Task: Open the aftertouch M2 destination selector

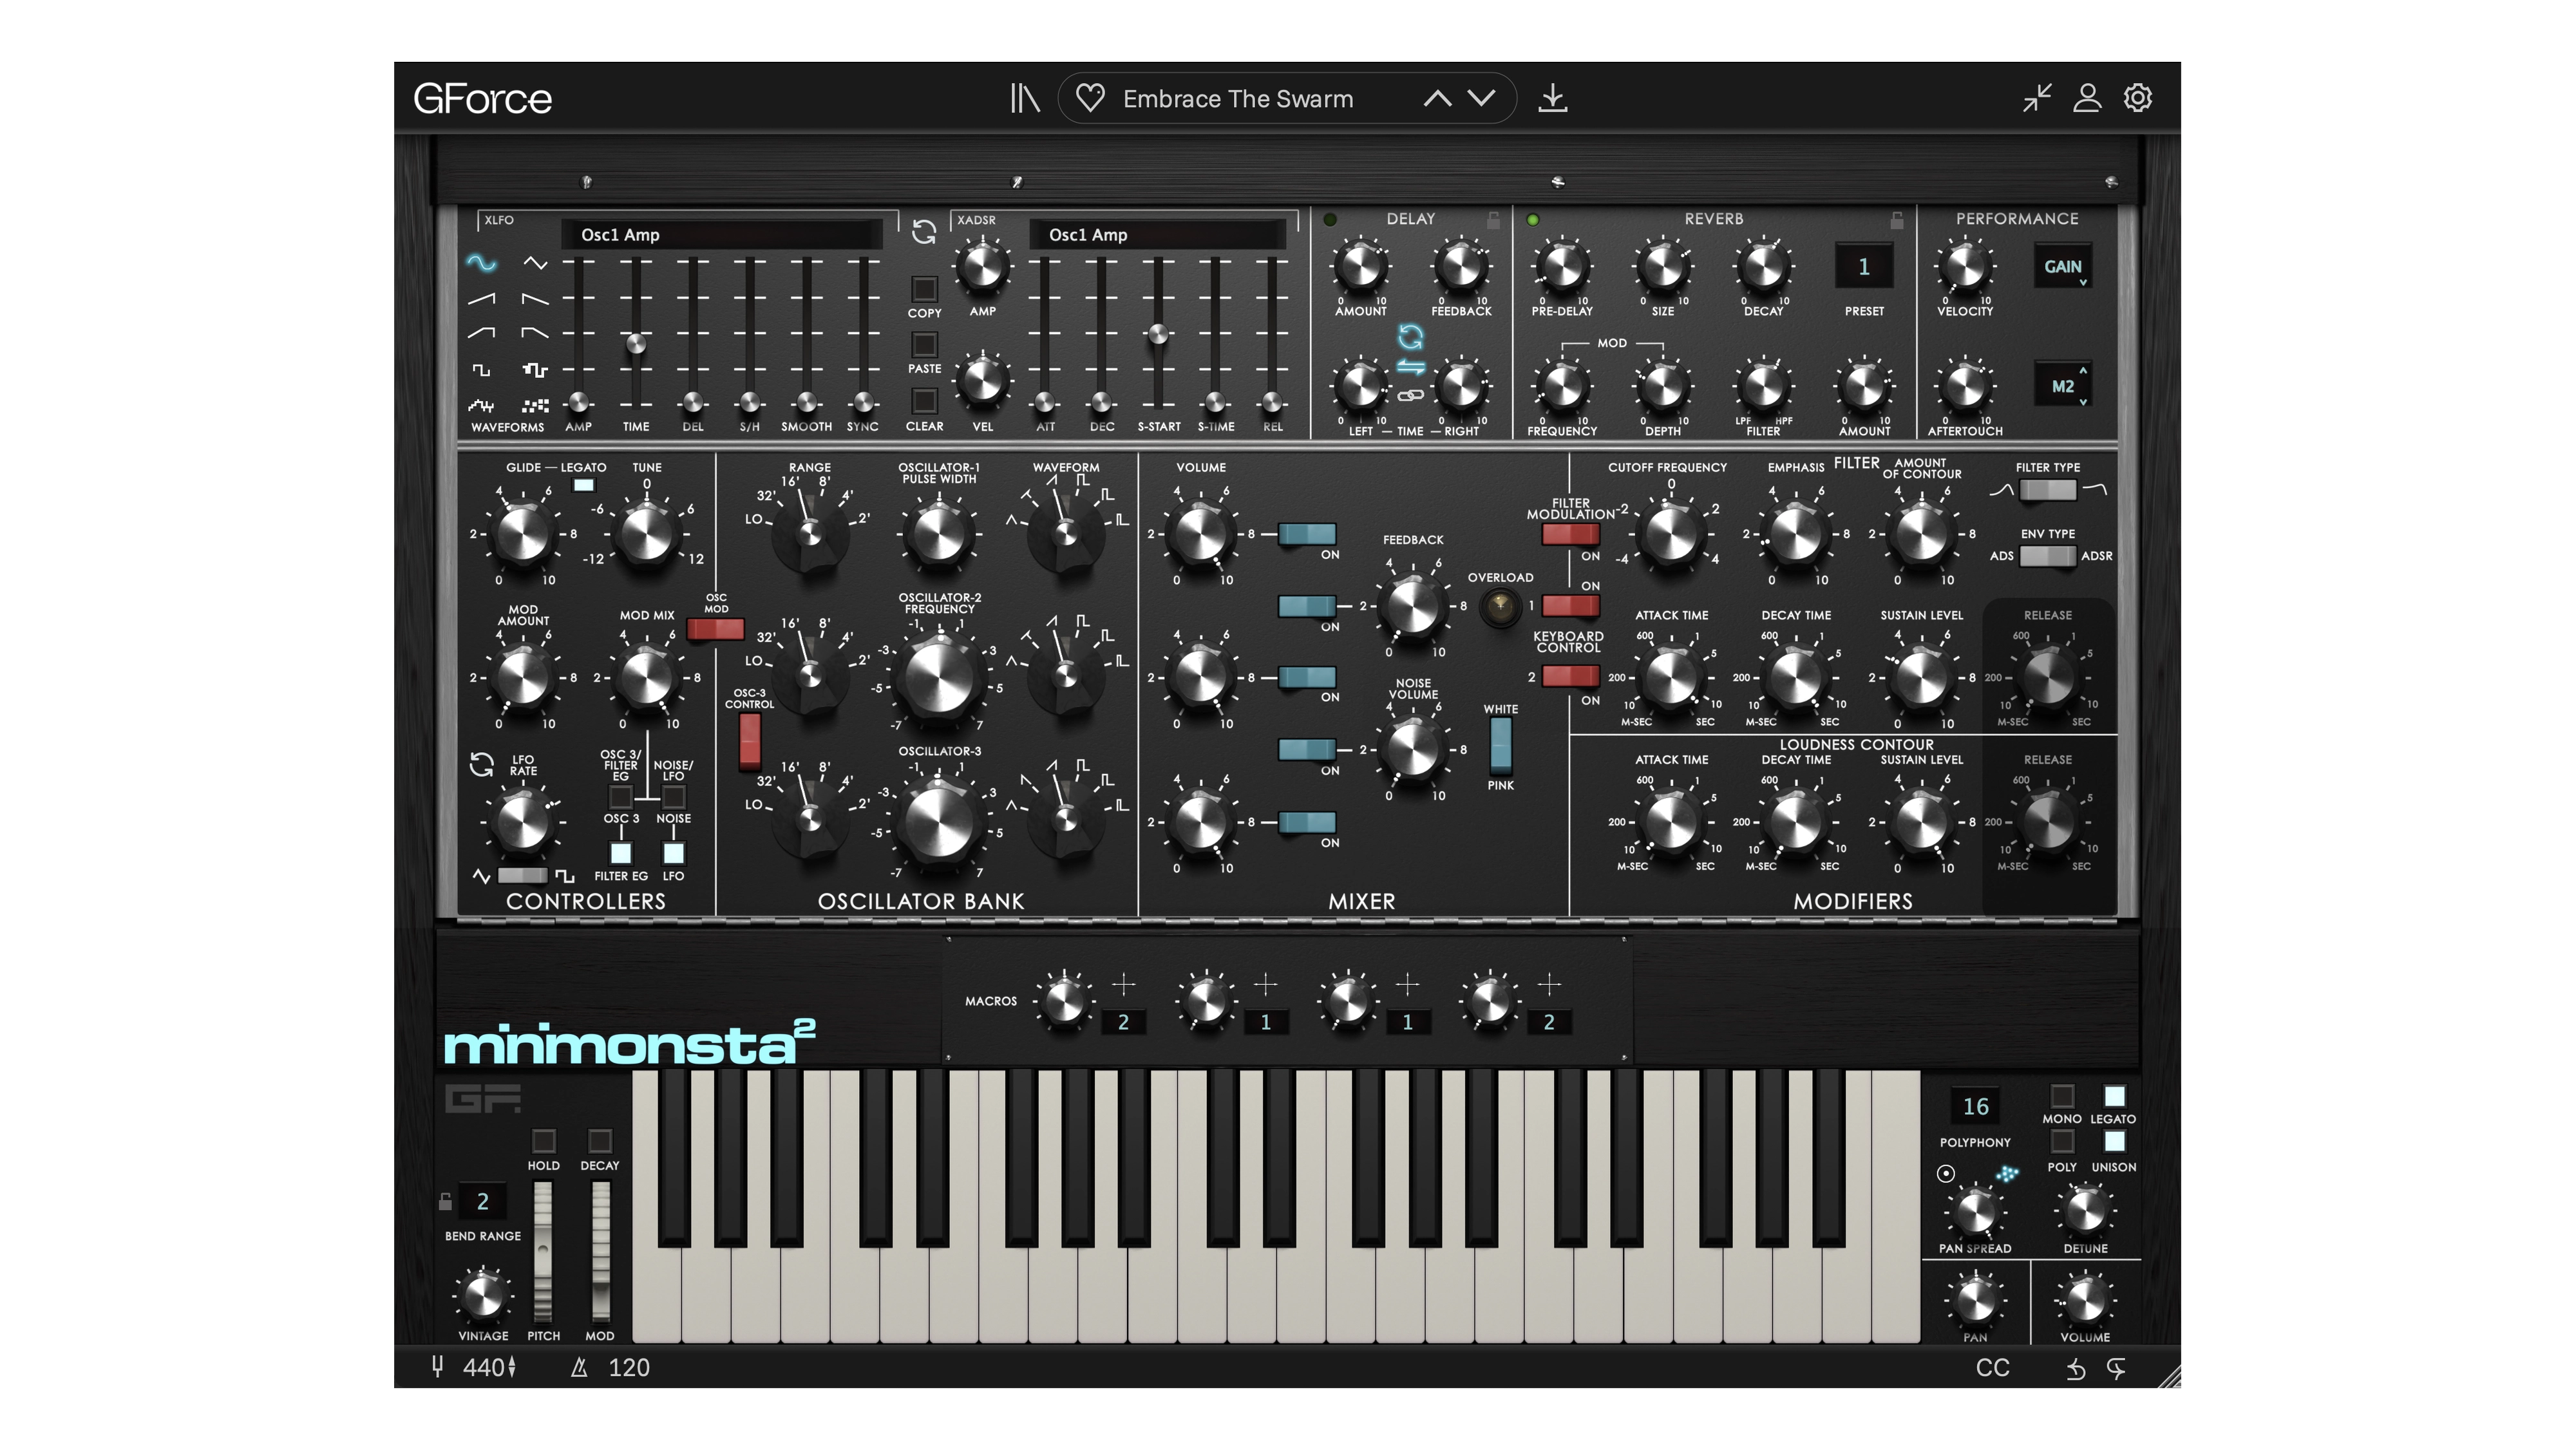Action: (2063, 386)
